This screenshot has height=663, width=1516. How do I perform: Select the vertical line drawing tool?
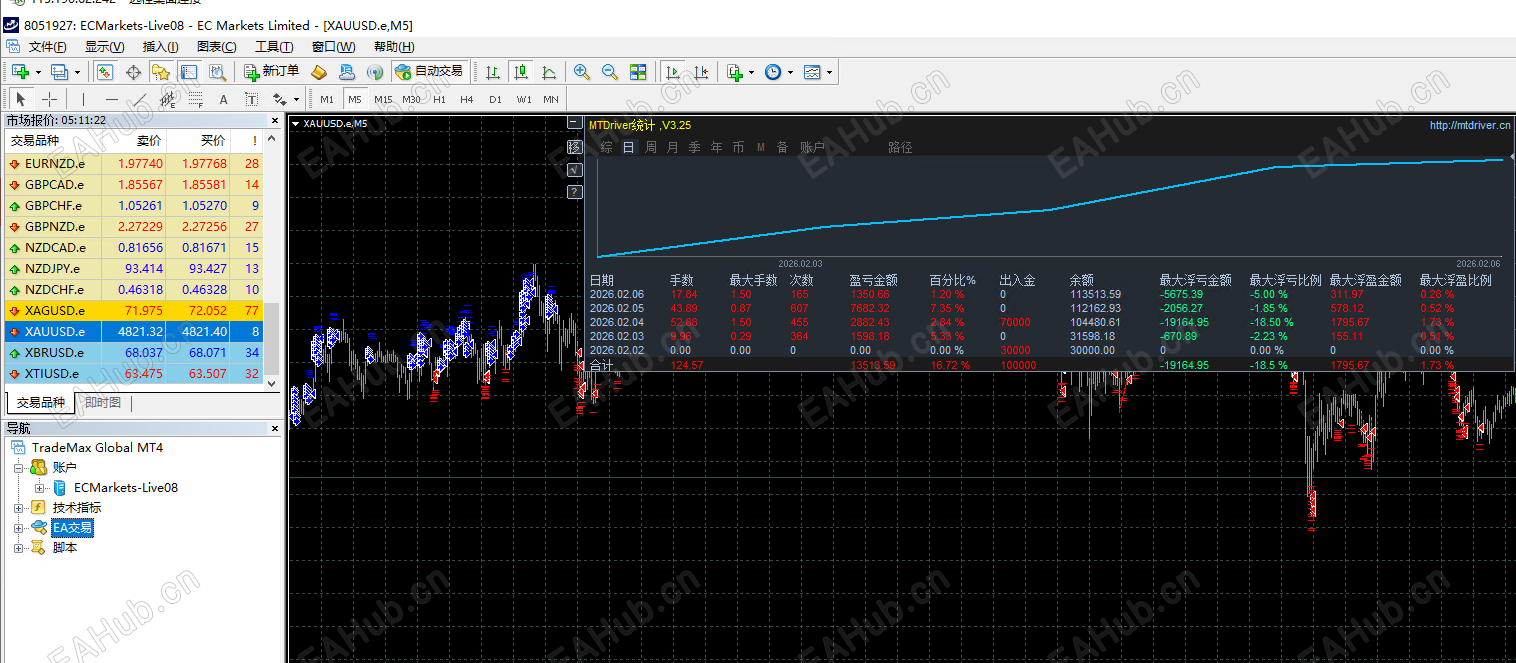(83, 99)
